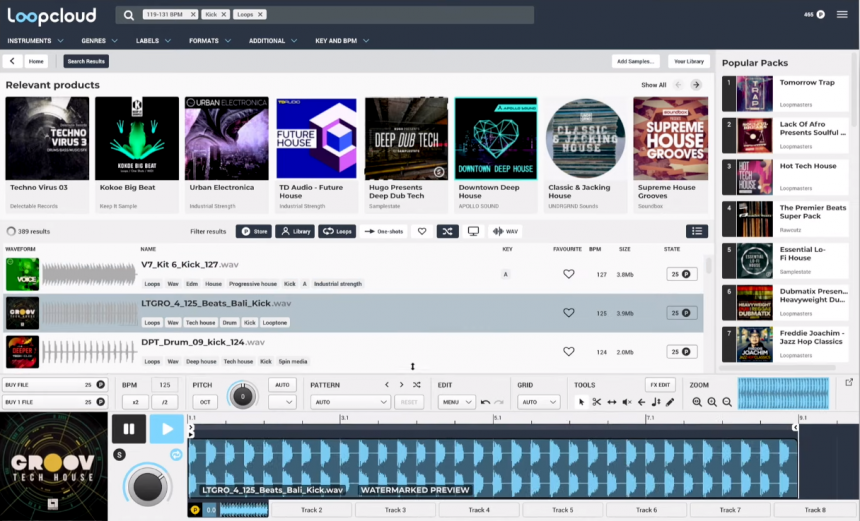Open the Kokoe Big Beat pack
Screen dimensions: 860x521
click(x=137, y=155)
